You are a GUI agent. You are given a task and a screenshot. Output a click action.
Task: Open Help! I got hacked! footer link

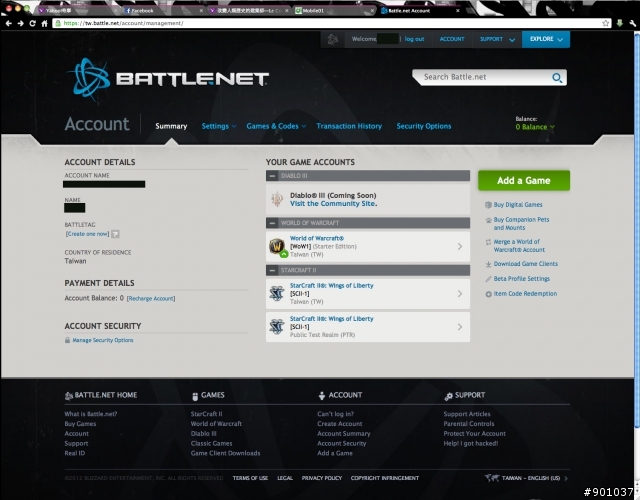click(471, 443)
